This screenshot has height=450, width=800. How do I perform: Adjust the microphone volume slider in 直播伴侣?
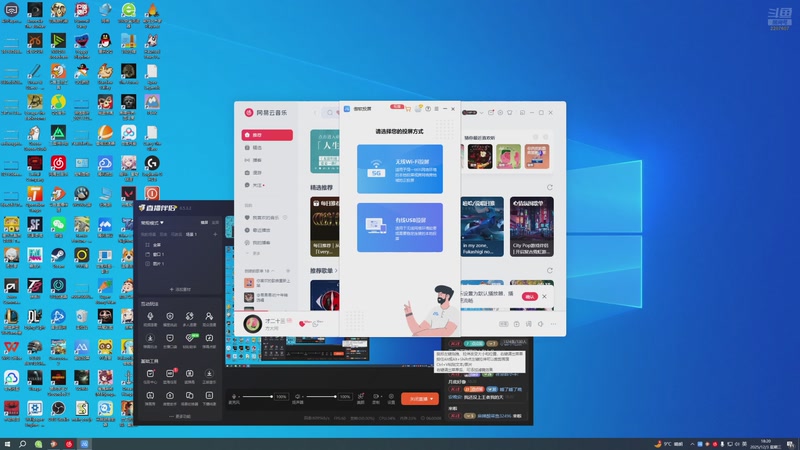(x=258, y=396)
